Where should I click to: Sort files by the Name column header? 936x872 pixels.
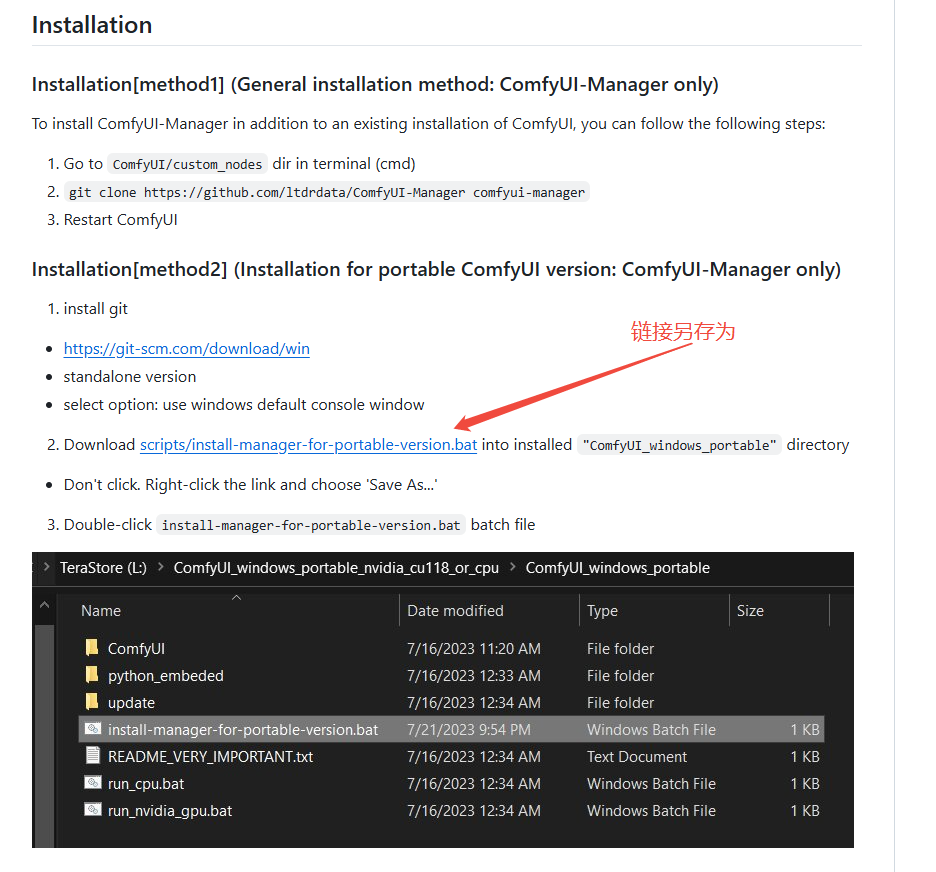(101, 610)
